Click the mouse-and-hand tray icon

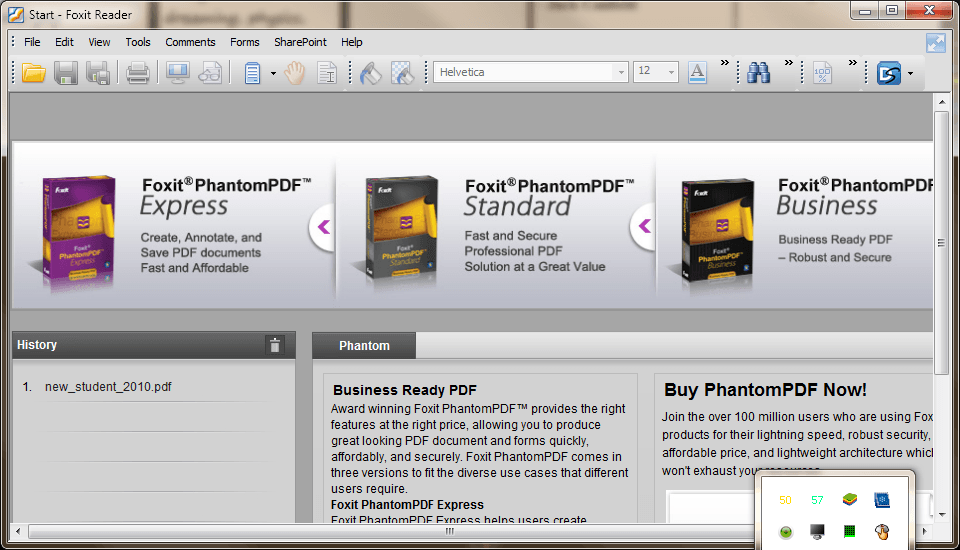pos(882,532)
